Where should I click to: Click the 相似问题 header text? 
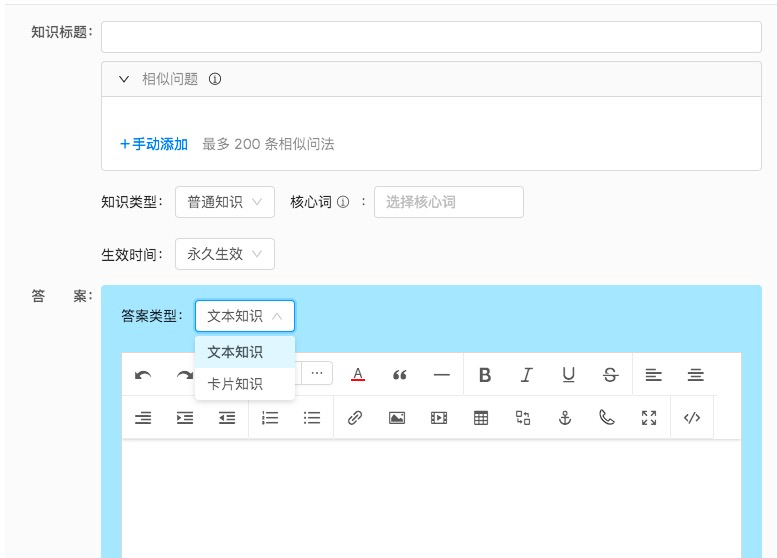pos(170,79)
